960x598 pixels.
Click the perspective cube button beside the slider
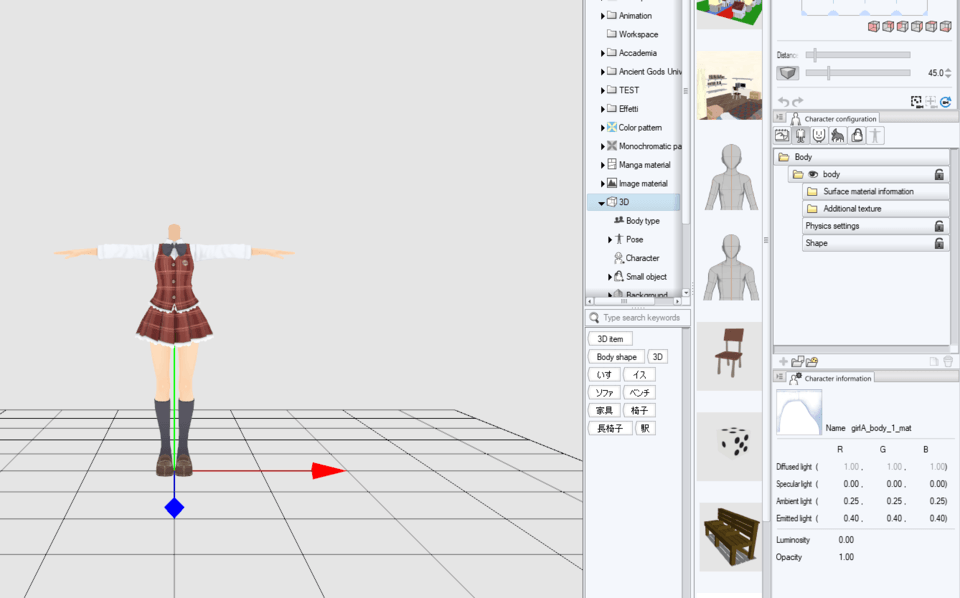coord(788,73)
